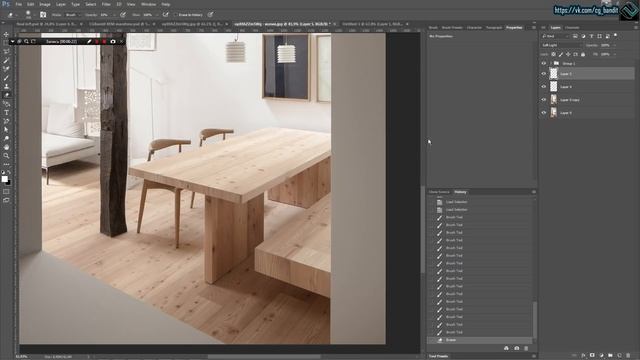Switch to the Clone Source tab
Viewport: 640px width, 360px height.
tap(439, 192)
